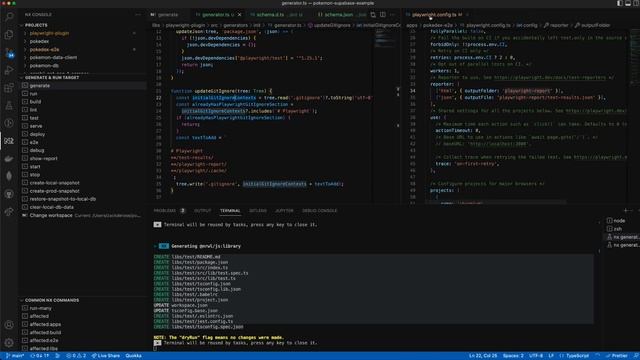
Task: Click TypeScript language mode
Action: click(x=577, y=356)
